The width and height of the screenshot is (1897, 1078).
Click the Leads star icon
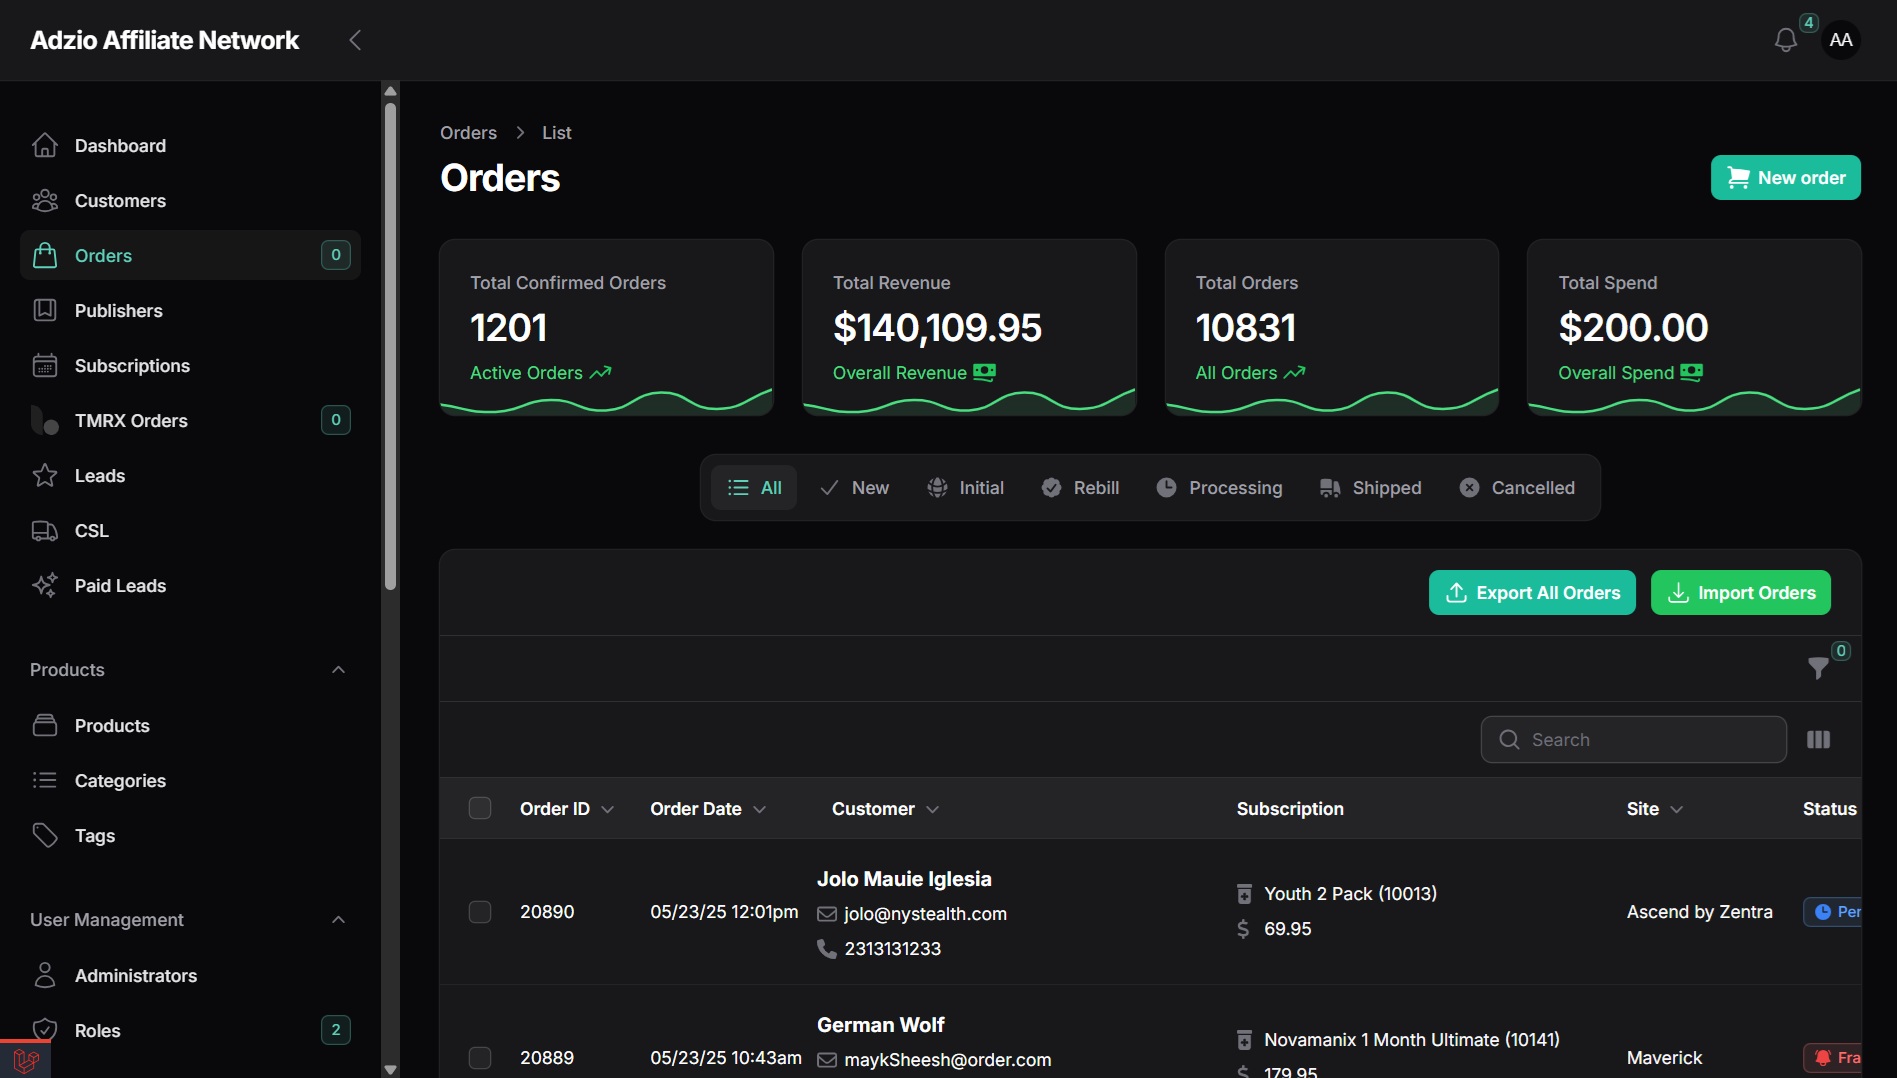pos(45,476)
